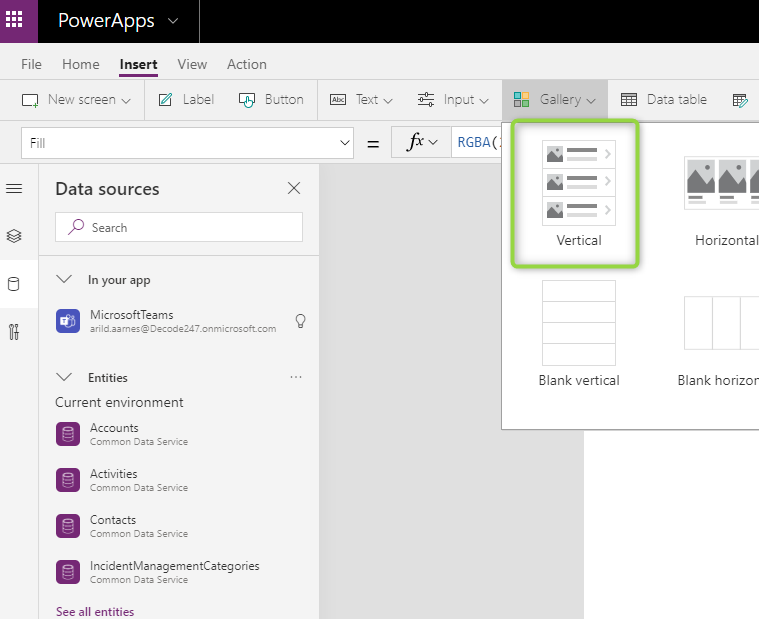
Task: Open the Action tab
Action: [247, 64]
